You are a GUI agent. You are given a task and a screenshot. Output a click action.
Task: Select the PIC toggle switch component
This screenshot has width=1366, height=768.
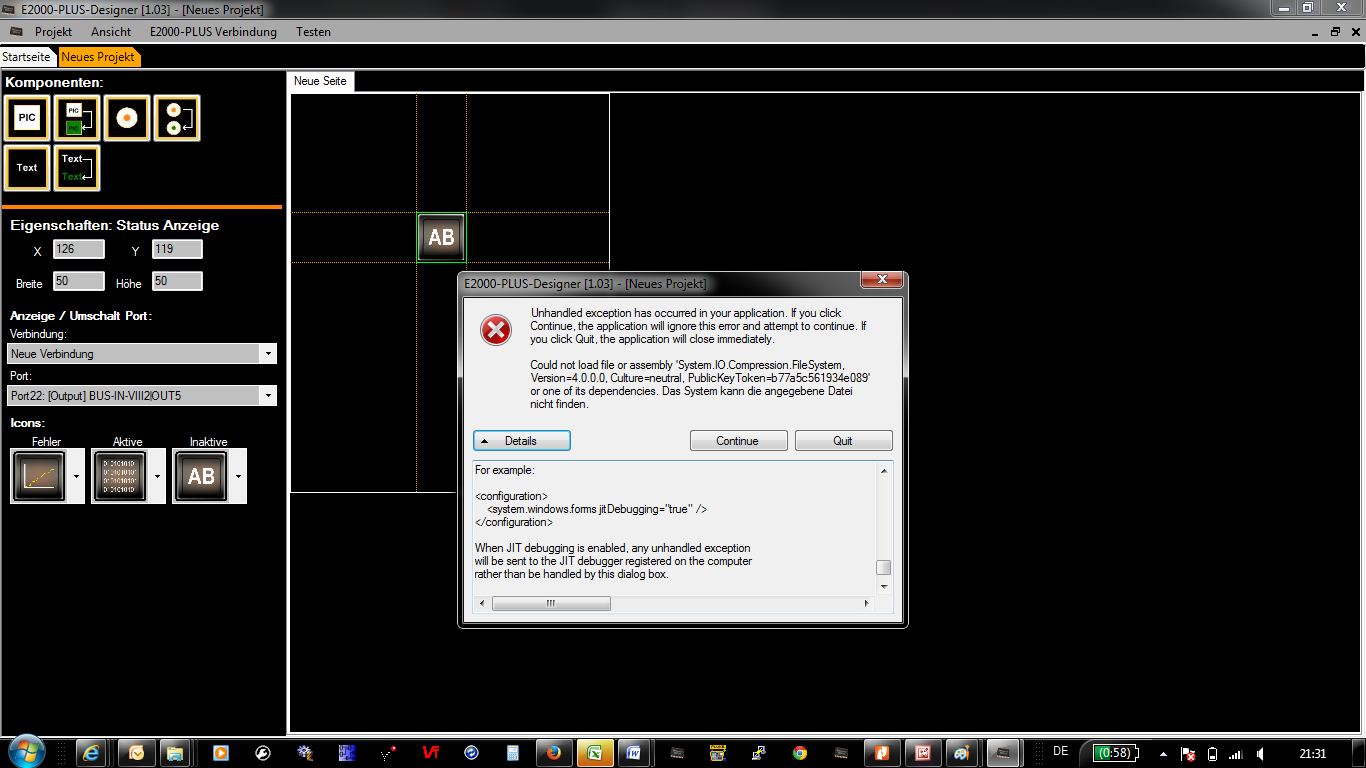[x=77, y=118]
